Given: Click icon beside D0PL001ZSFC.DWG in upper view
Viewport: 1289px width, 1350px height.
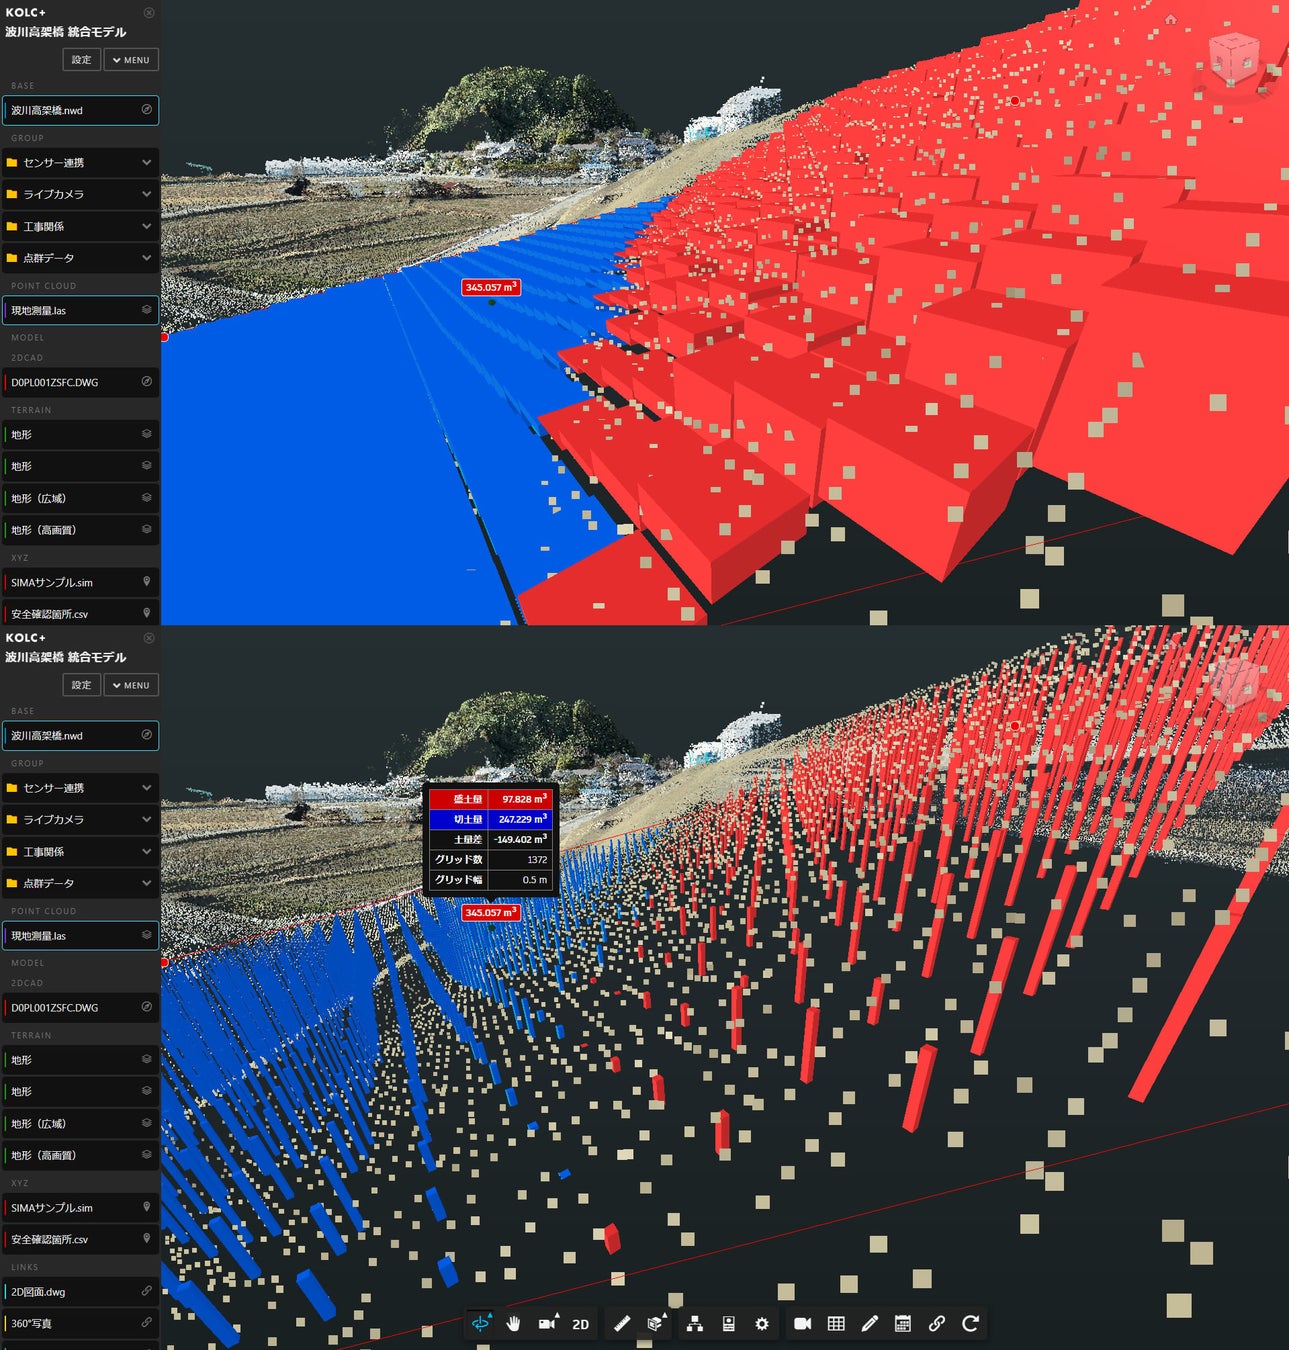Looking at the screenshot, I should pyautogui.click(x=146, y=382).
